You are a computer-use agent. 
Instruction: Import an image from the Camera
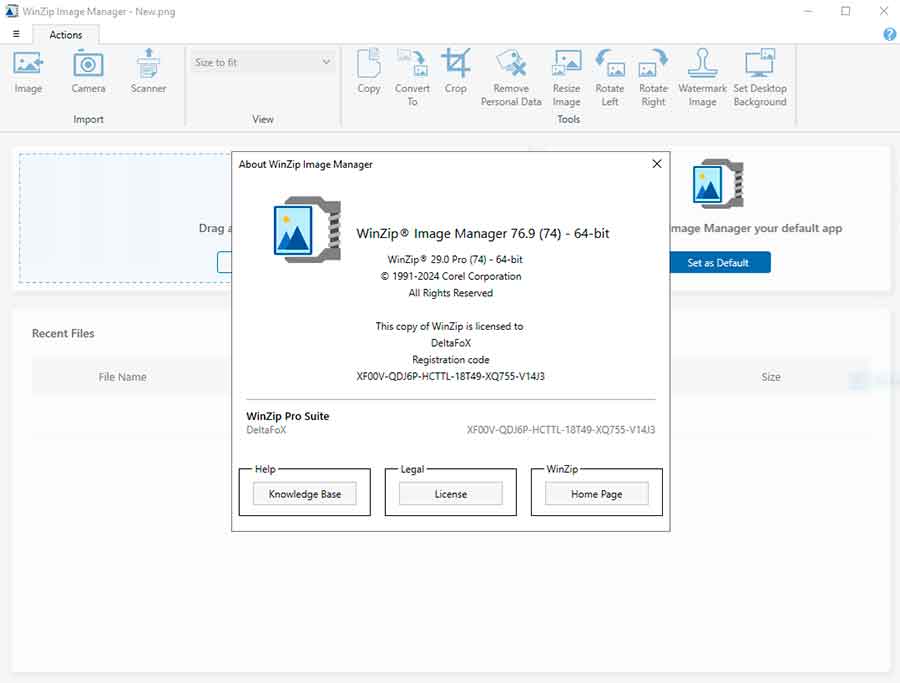(88, 72)
